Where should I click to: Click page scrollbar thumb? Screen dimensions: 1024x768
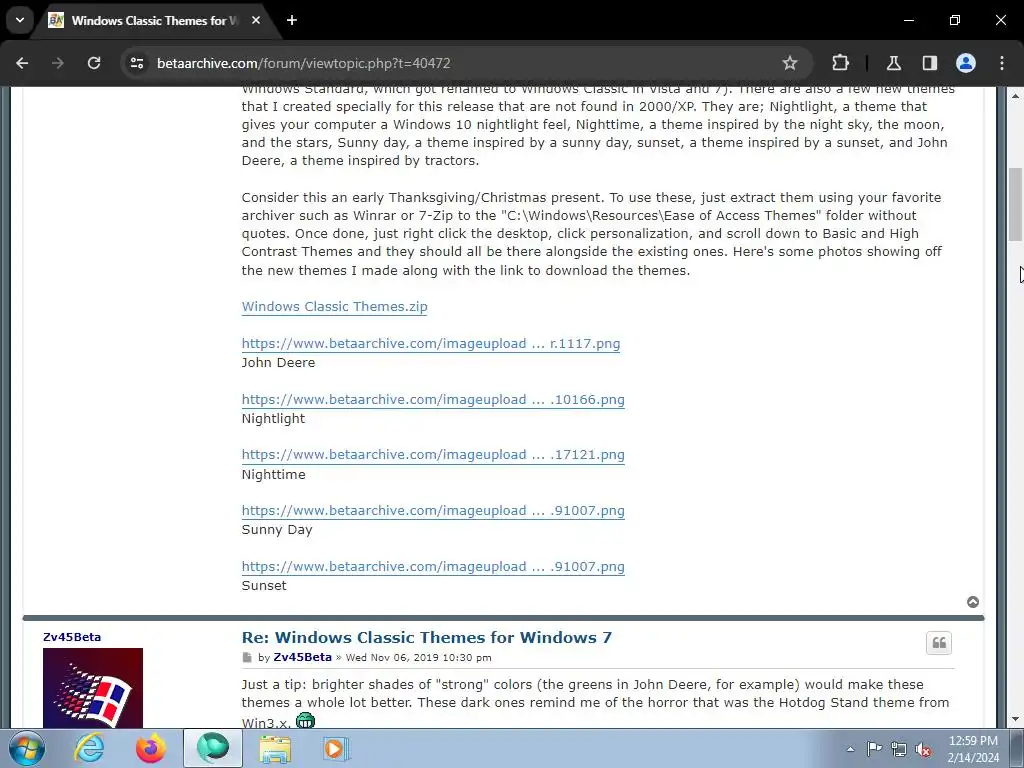(x=1016, y=204)
